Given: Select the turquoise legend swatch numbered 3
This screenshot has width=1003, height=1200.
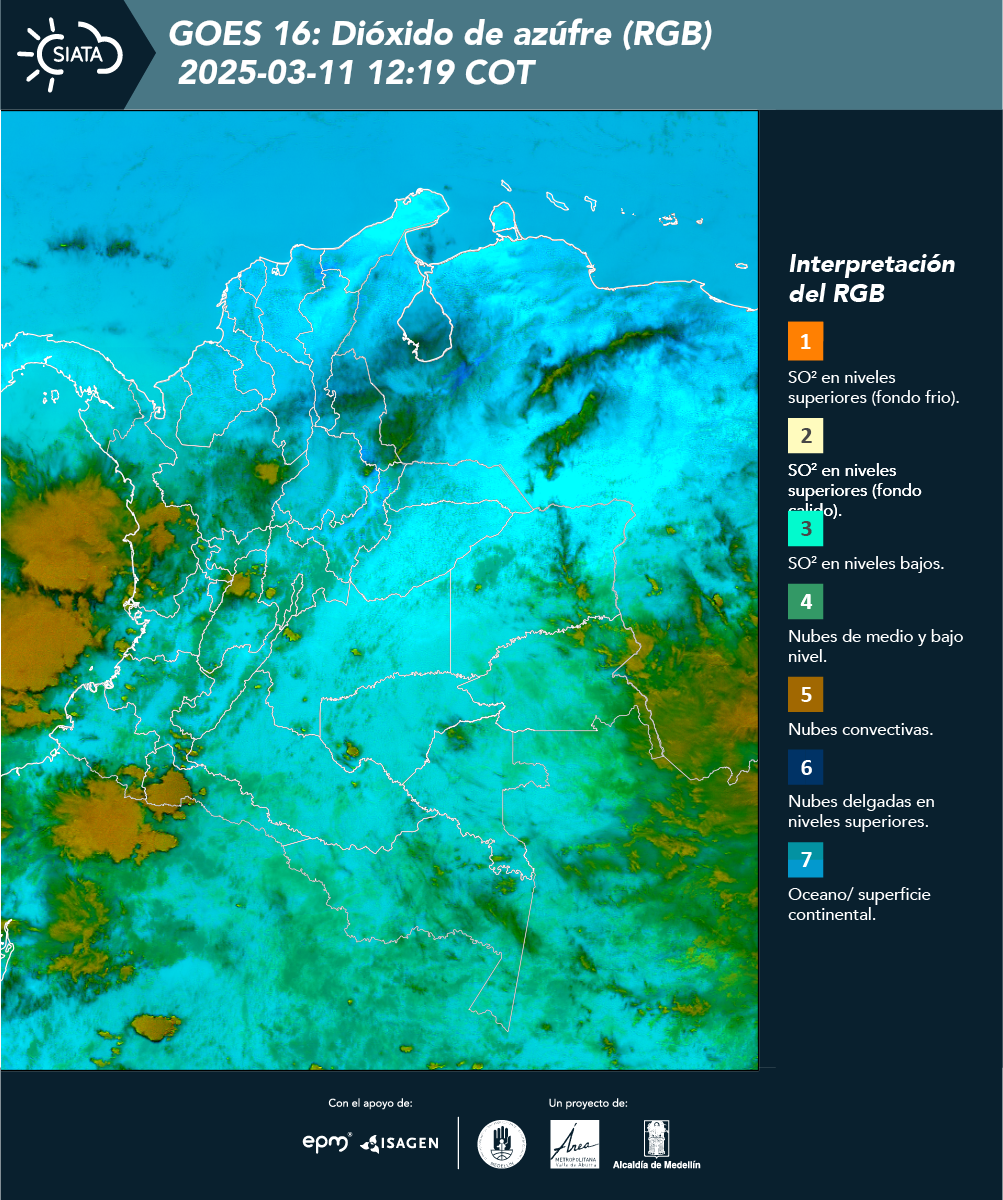Looking at the screenshot, I should 805,527.
